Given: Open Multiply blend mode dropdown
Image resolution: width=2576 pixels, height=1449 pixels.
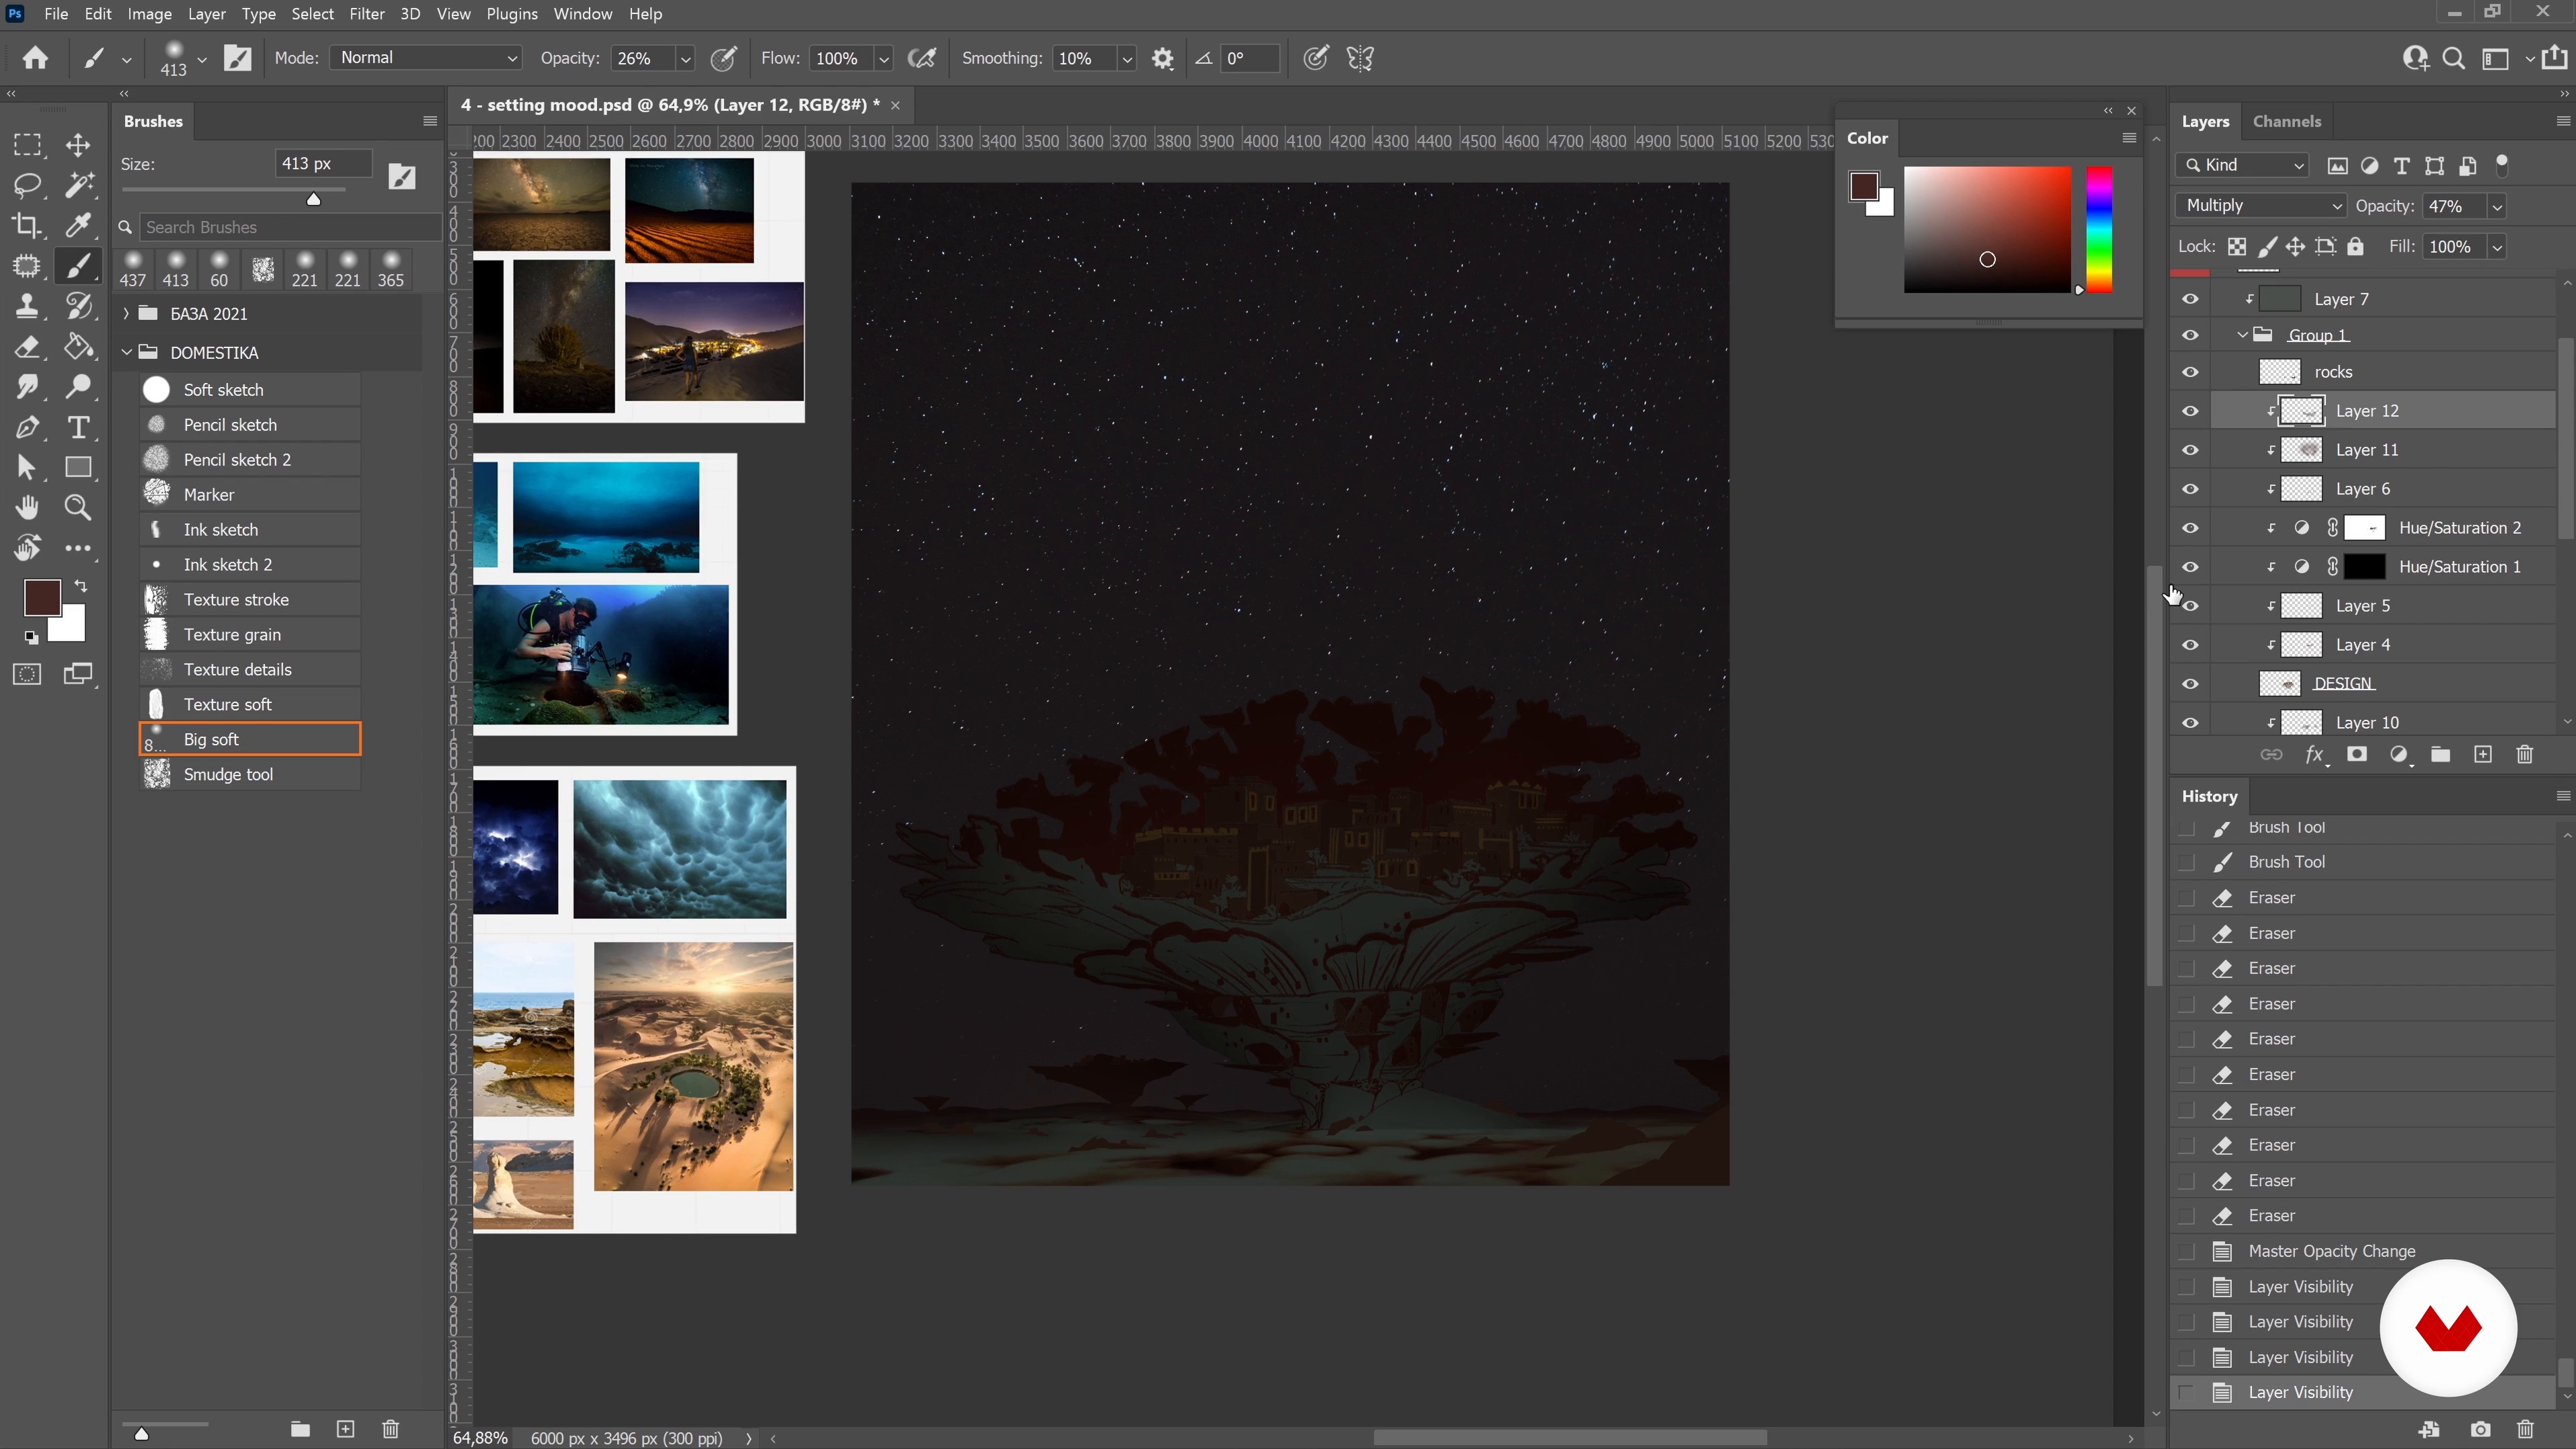Looking at the screenshot, I should 2261,206.
